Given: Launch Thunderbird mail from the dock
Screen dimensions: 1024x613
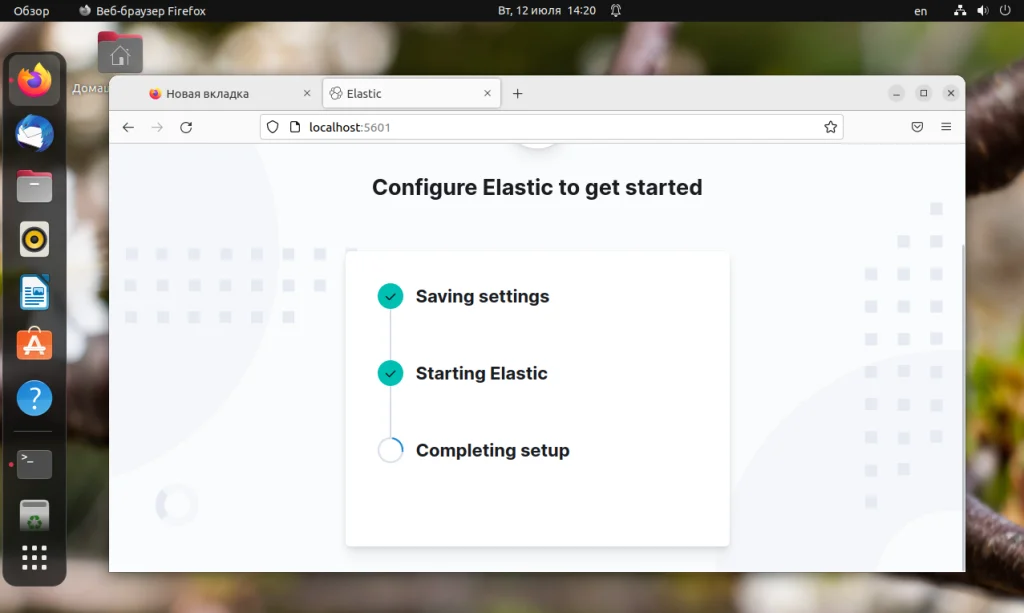Looking at the screenshot, I should click(x=34, y=133).
